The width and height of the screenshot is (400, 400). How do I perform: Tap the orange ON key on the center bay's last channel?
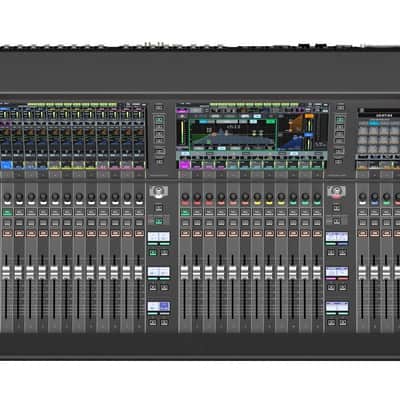click(x=317, y=234)
